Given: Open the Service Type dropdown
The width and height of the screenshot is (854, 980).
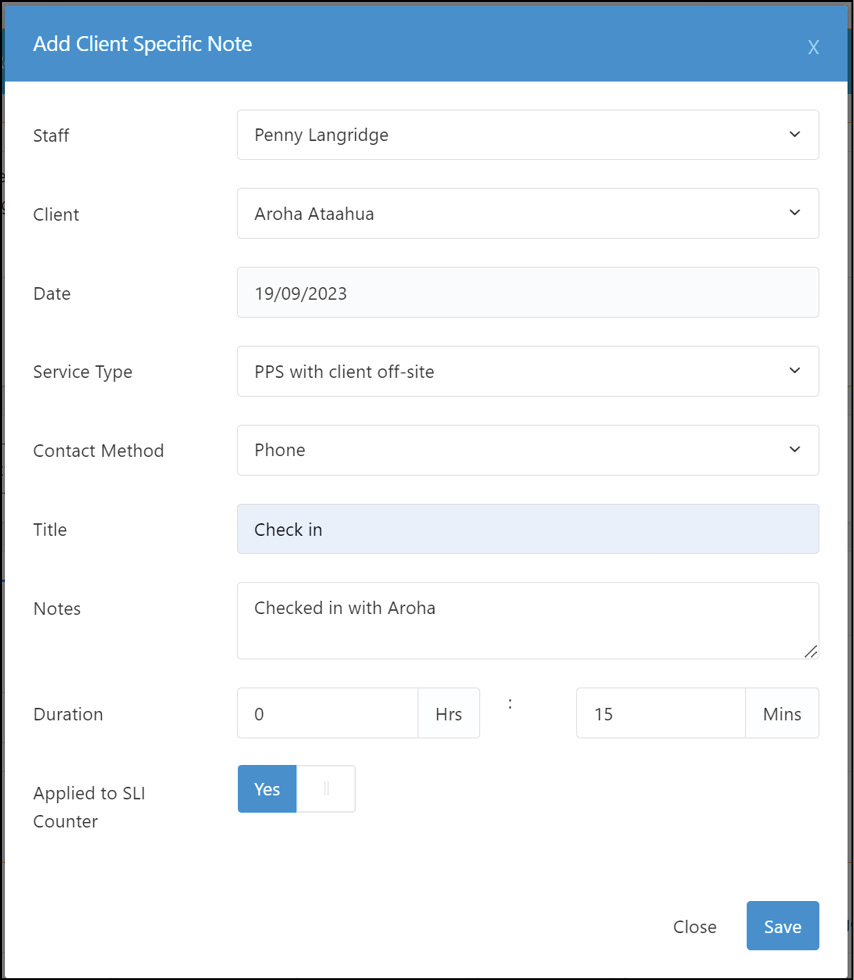Looking at the screenshot, I should pyautogui.click(x=528, y=371).
